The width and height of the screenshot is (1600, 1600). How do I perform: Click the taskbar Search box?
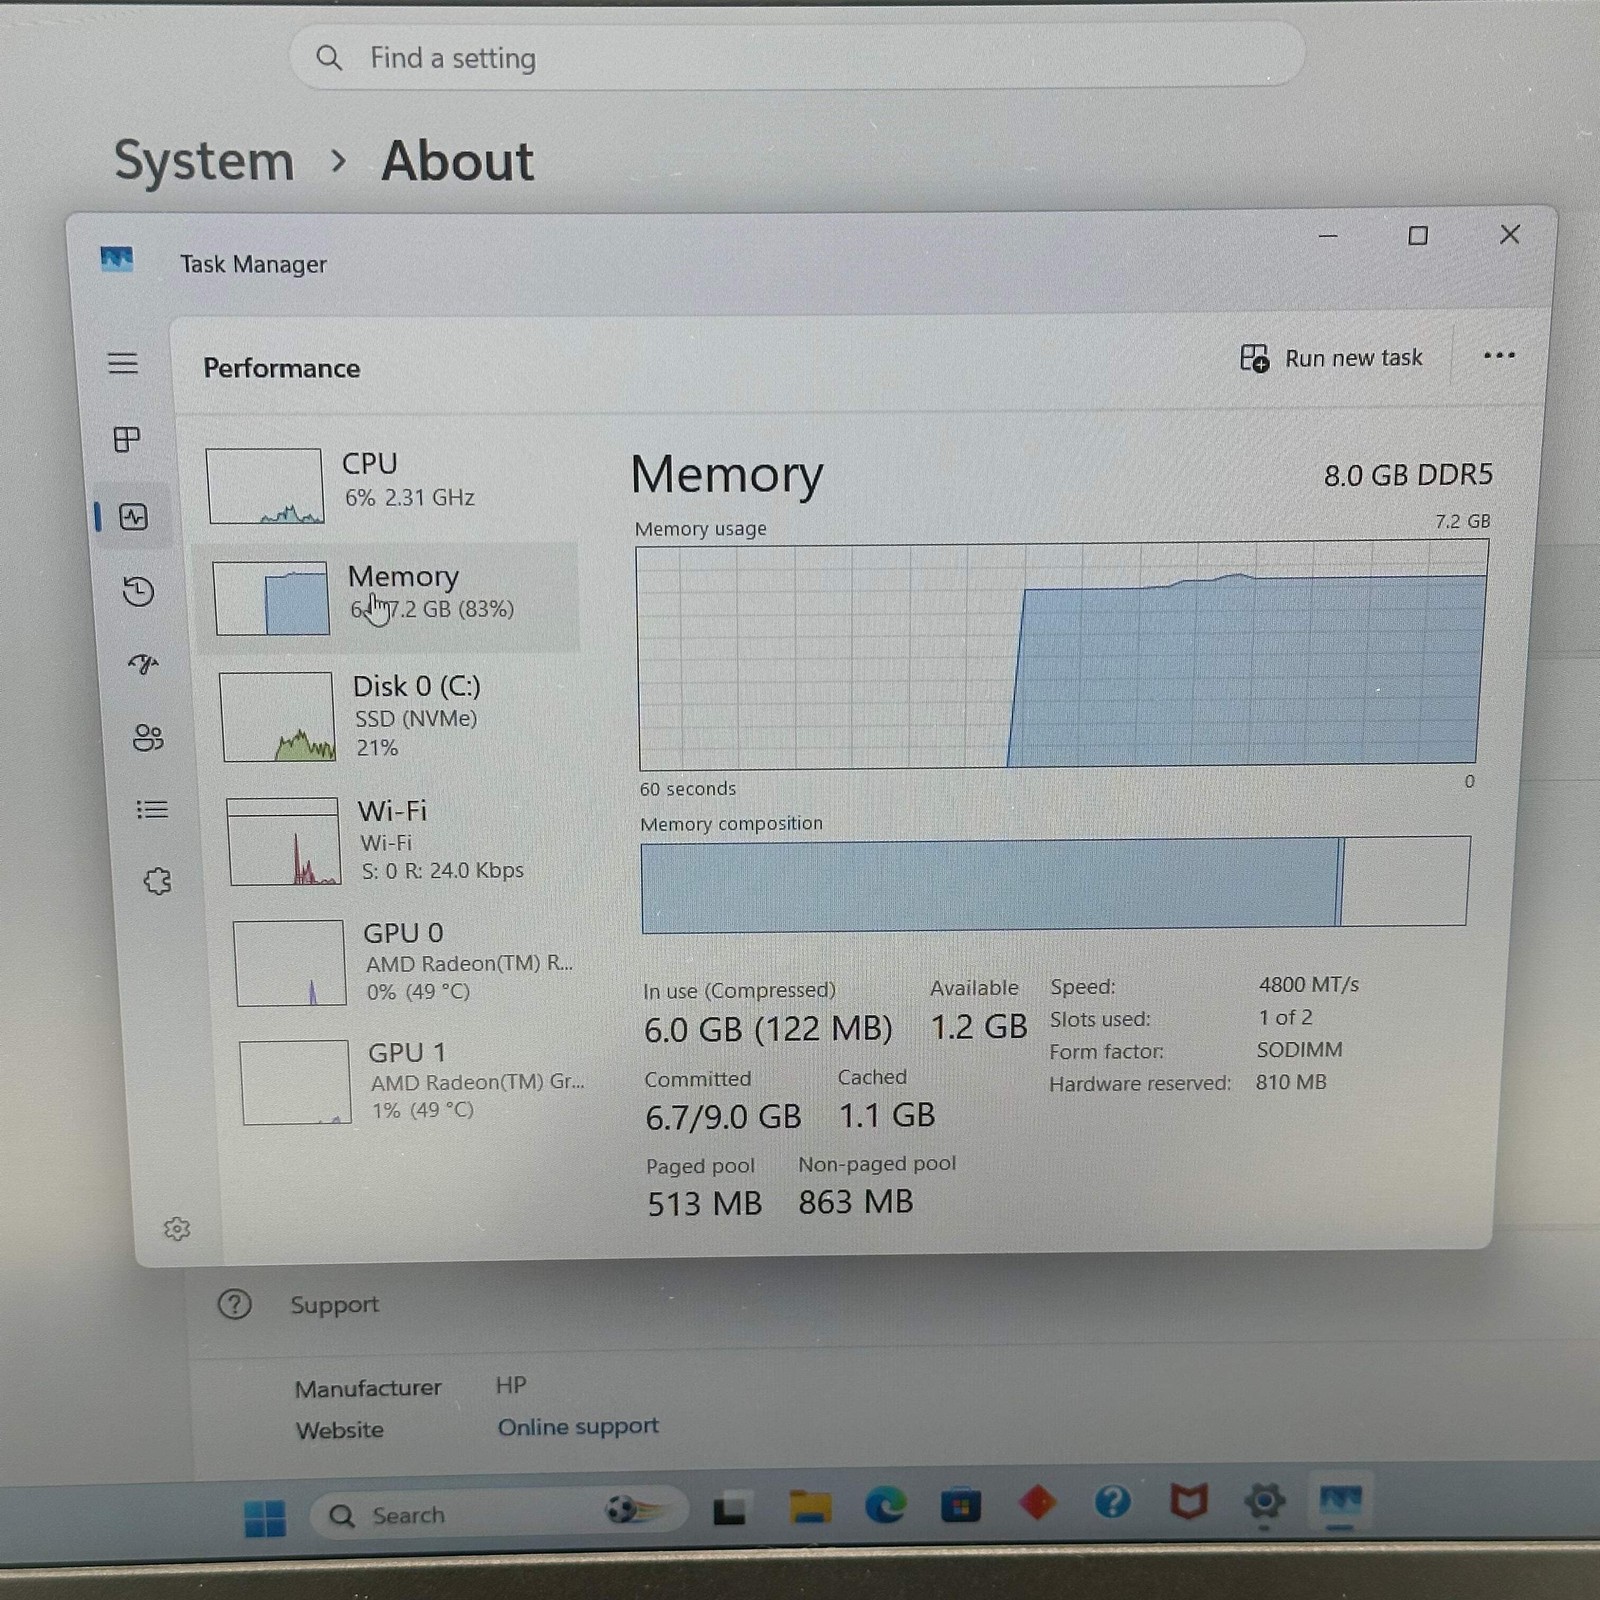click(498, 1513)
